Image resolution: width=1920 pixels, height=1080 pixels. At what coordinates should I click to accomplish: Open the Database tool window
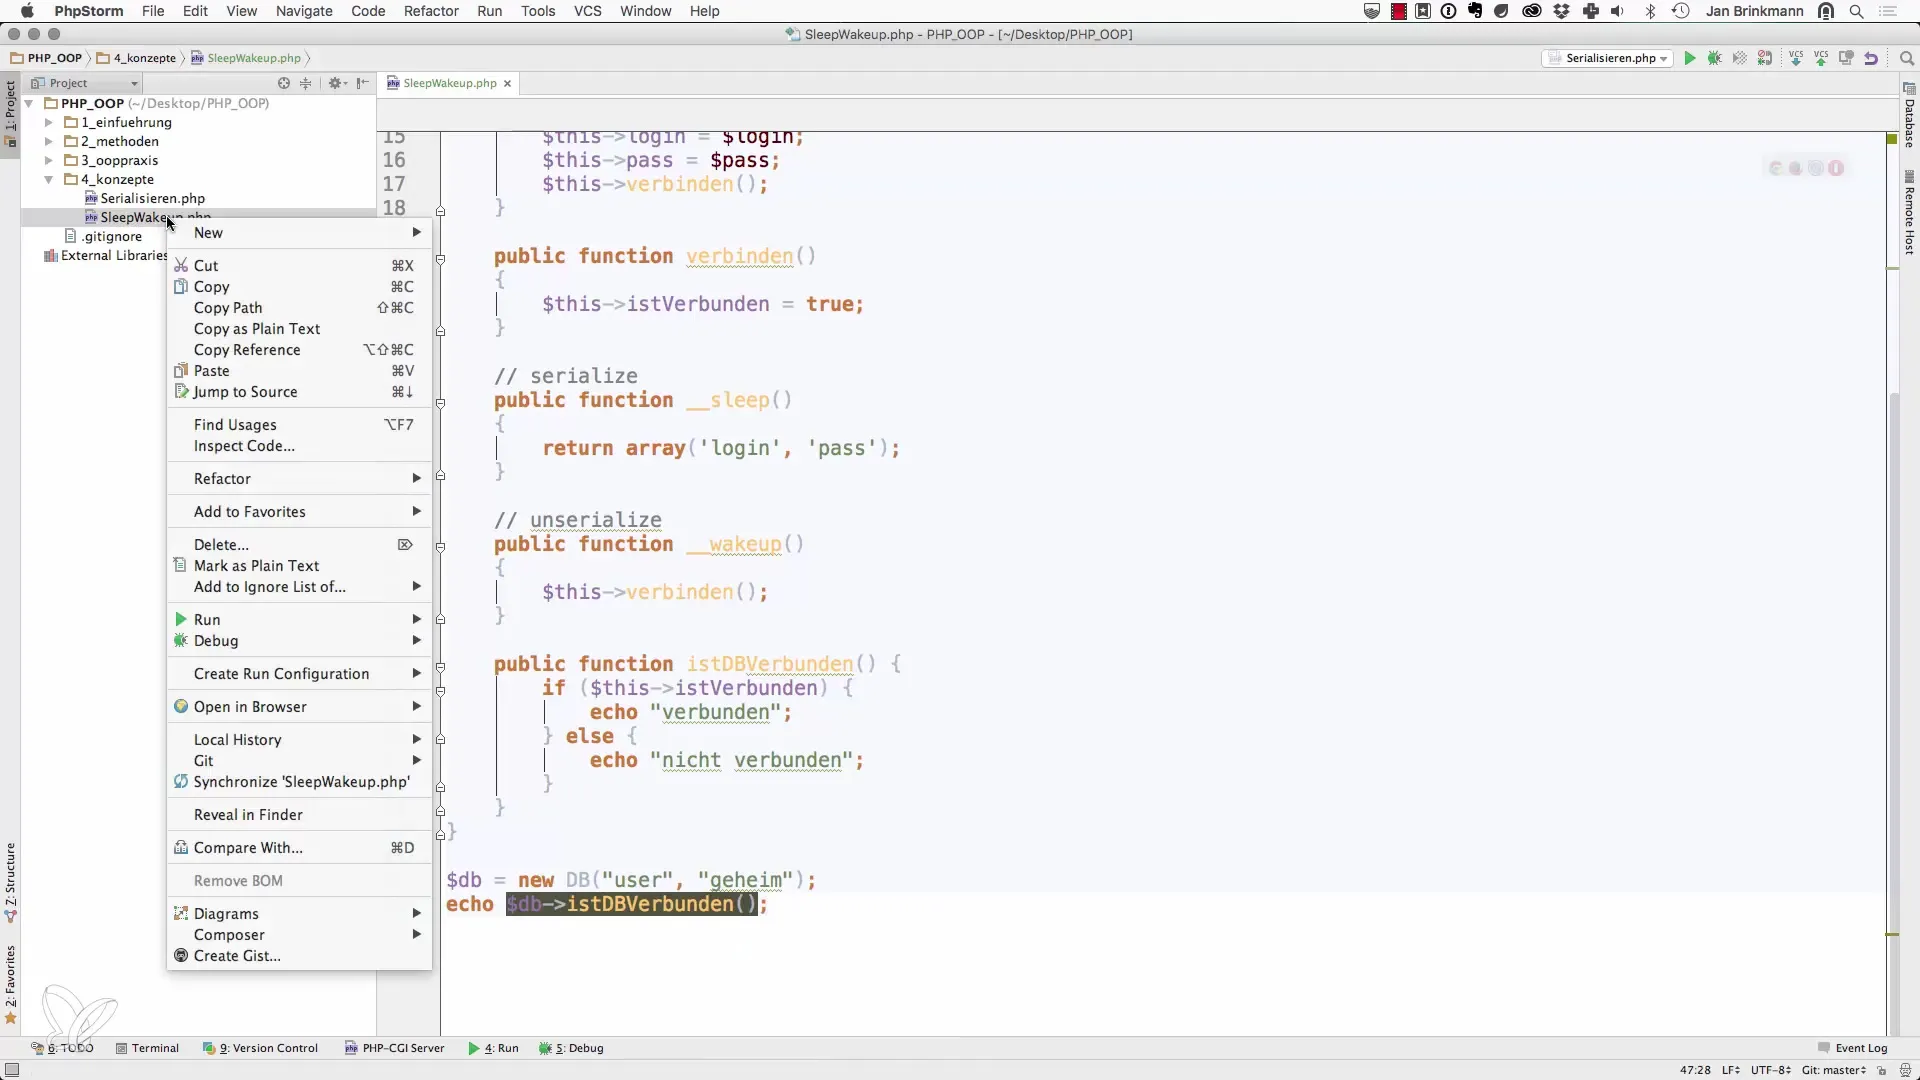[x=1909, y=115]
